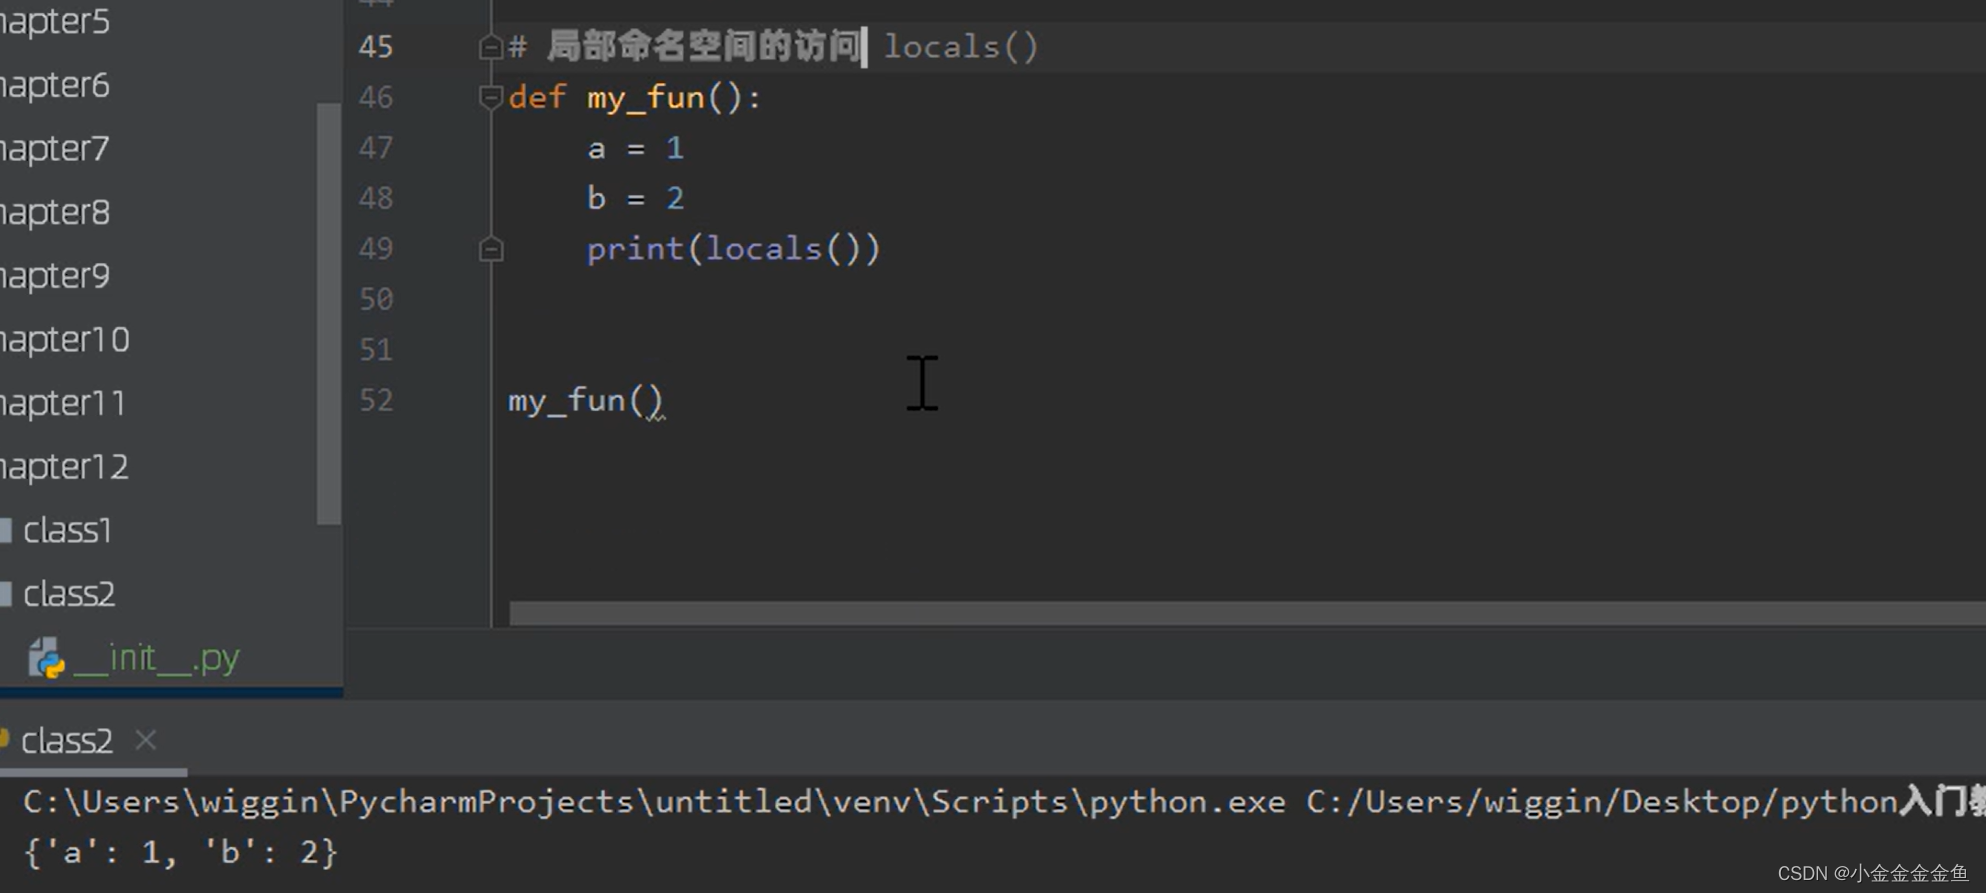Click the fold end marker on line 49
The width and height of the screenshot is (1986, 893).
490,249
